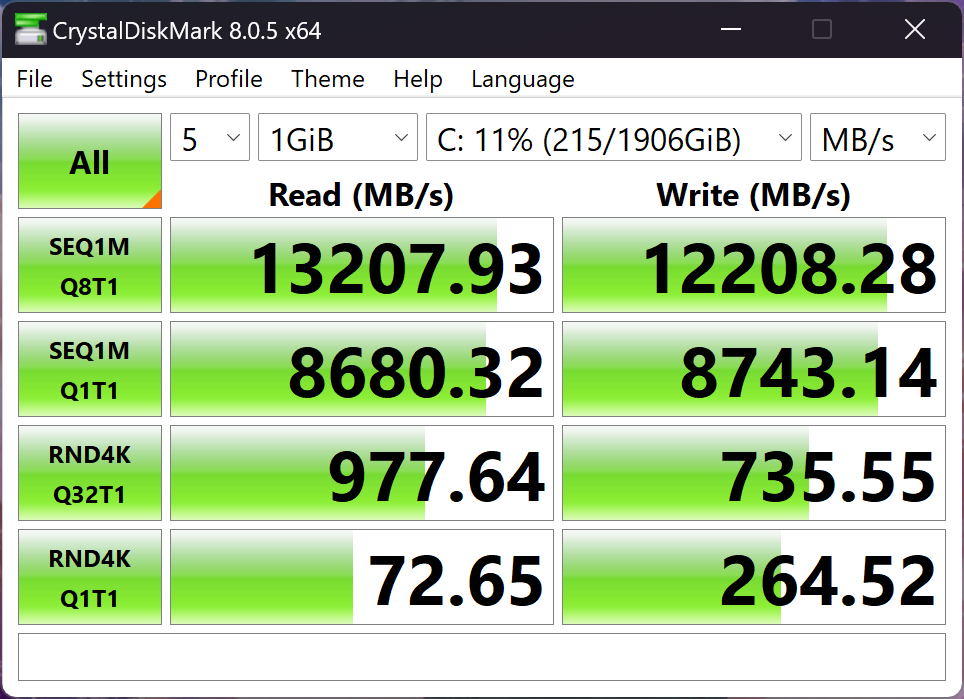Screen dimensions: 964x699
Task: Run the RND4K Q1T1 test
Action: (90, 577)
